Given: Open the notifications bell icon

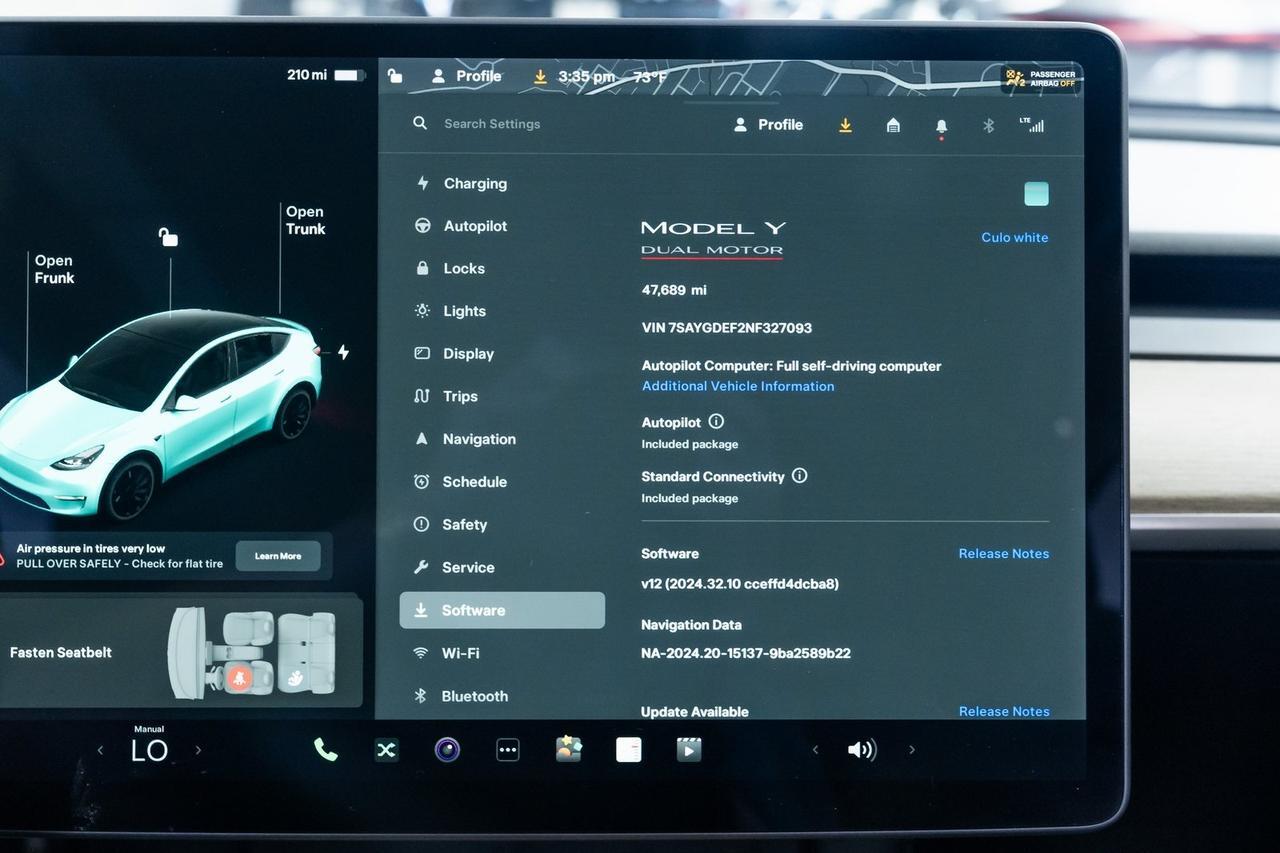Looking at the screenshot, I should click(x=941, y=127).
